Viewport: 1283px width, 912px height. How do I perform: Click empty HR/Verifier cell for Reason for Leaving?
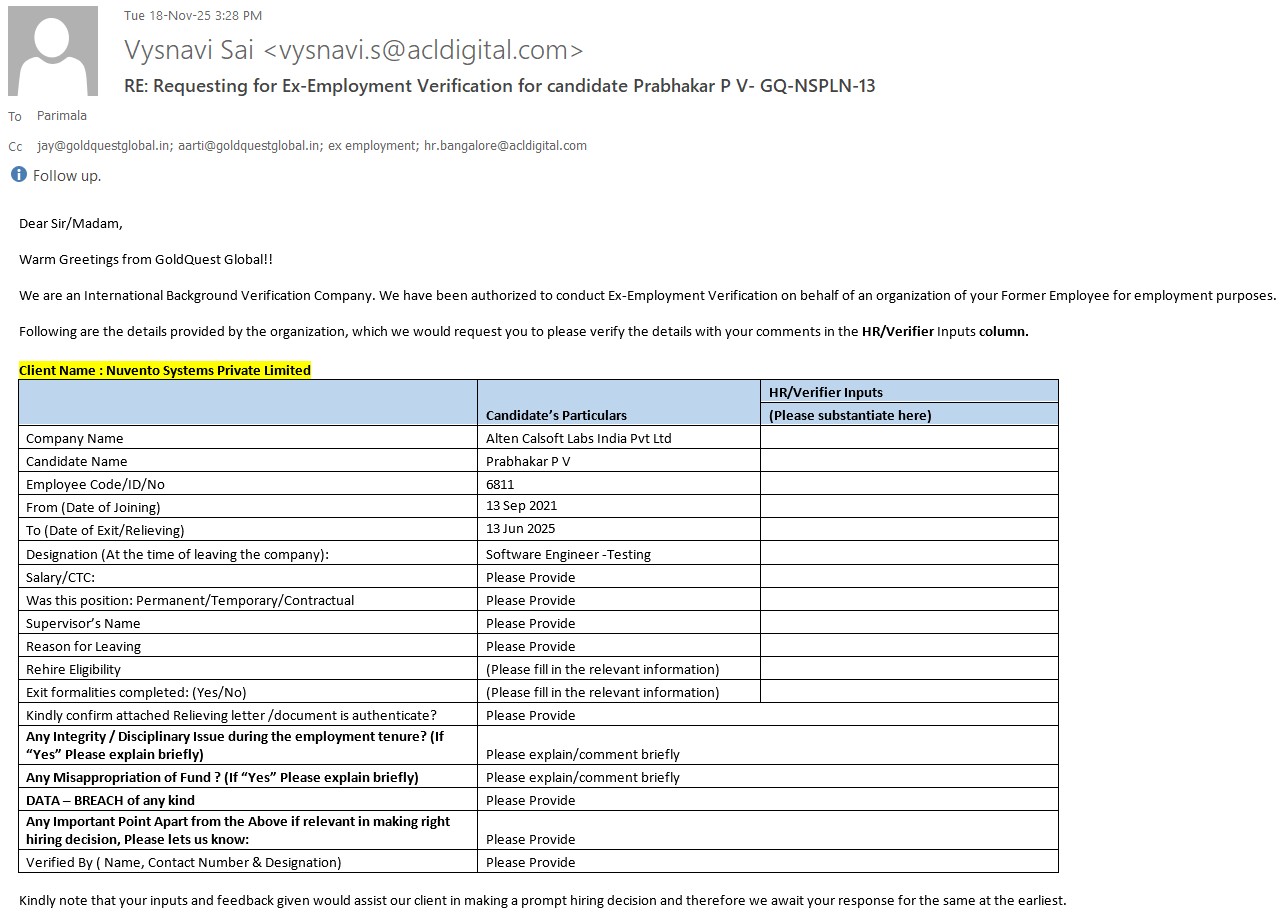[x=908, y=646]
